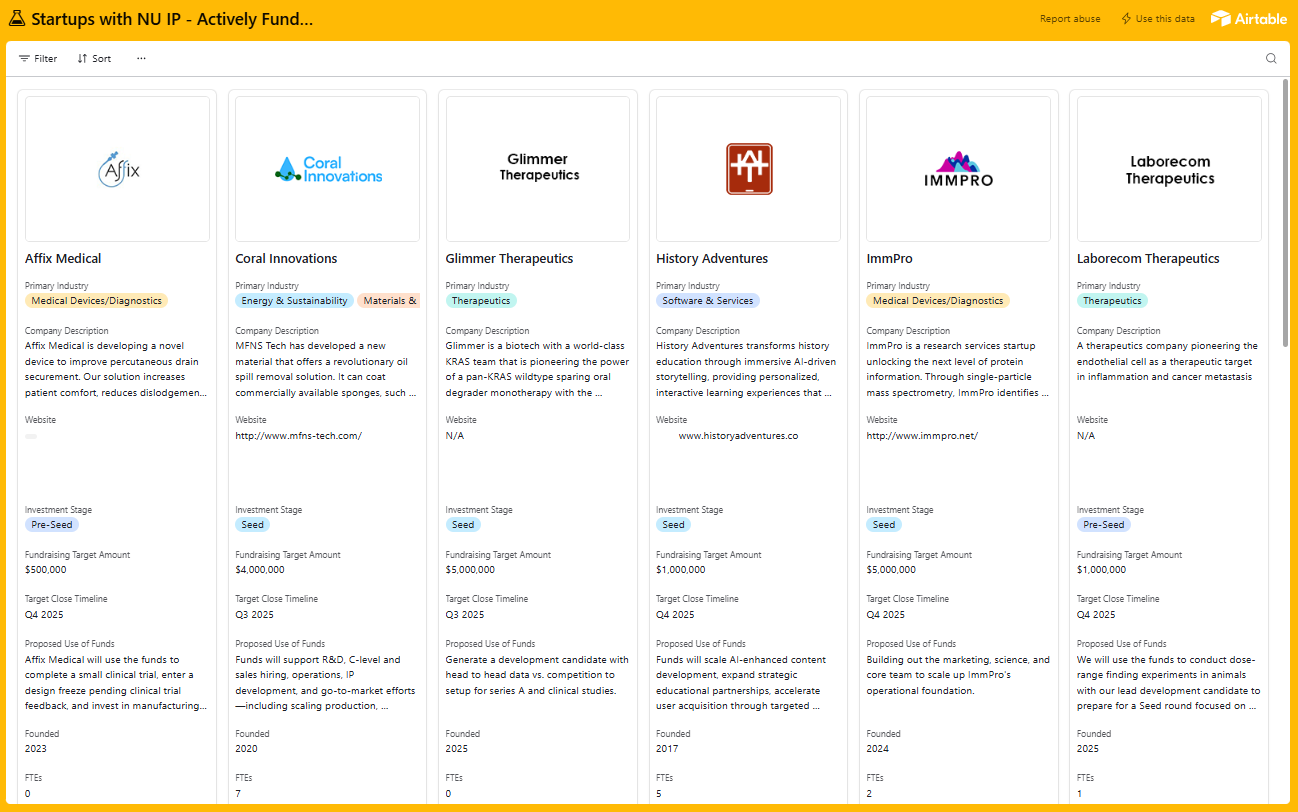Open the three-dot more options menu
1298x812 pixels.
pos(141,59)
